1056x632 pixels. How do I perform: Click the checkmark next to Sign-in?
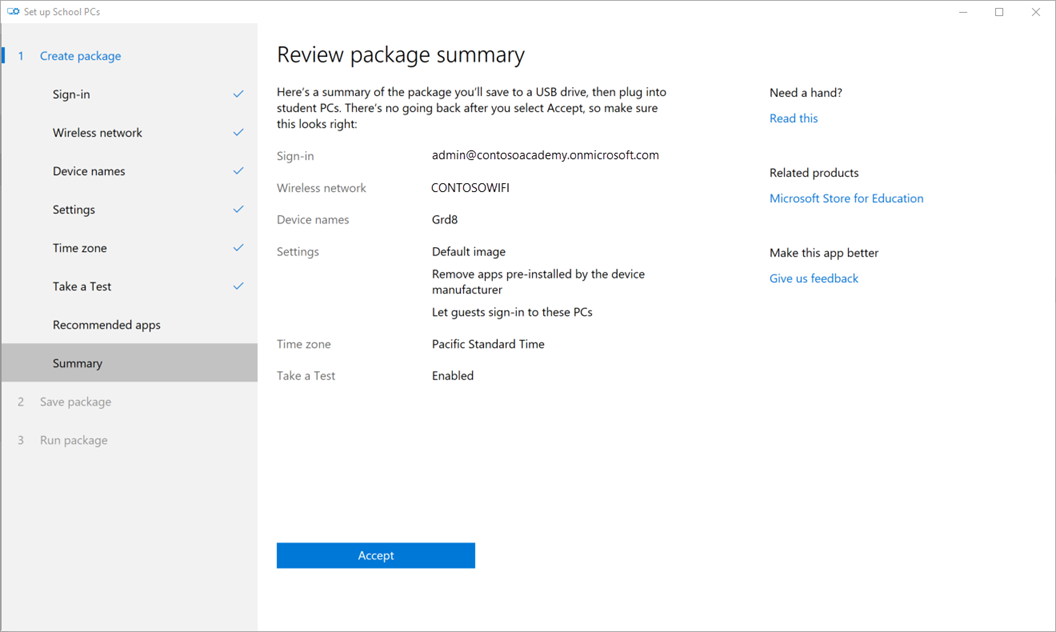[238, 94]
